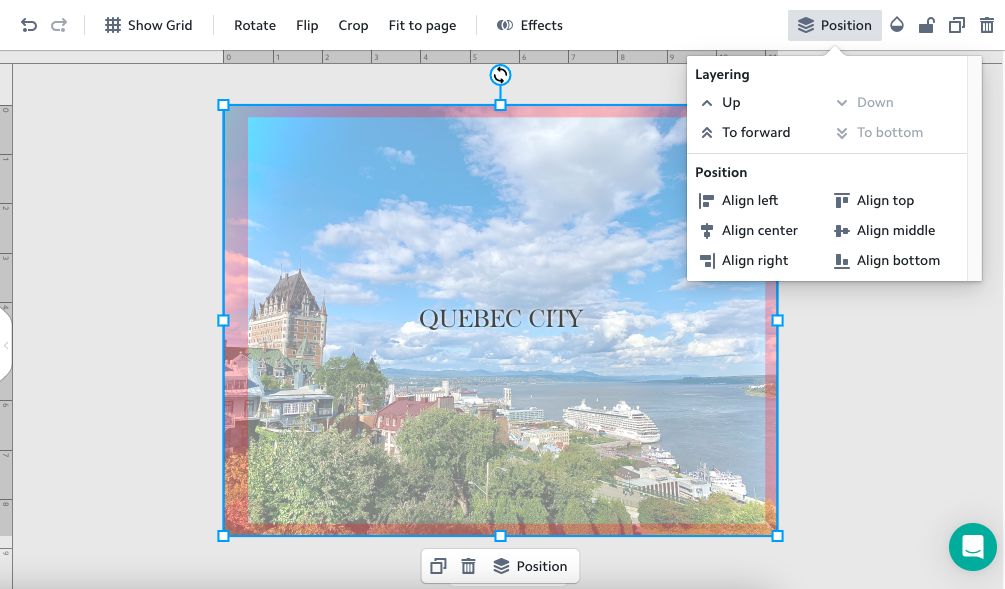This screenshot has width=1005, height=589.
Task: Toggle Show Grid
Action: tap(149, 25)
